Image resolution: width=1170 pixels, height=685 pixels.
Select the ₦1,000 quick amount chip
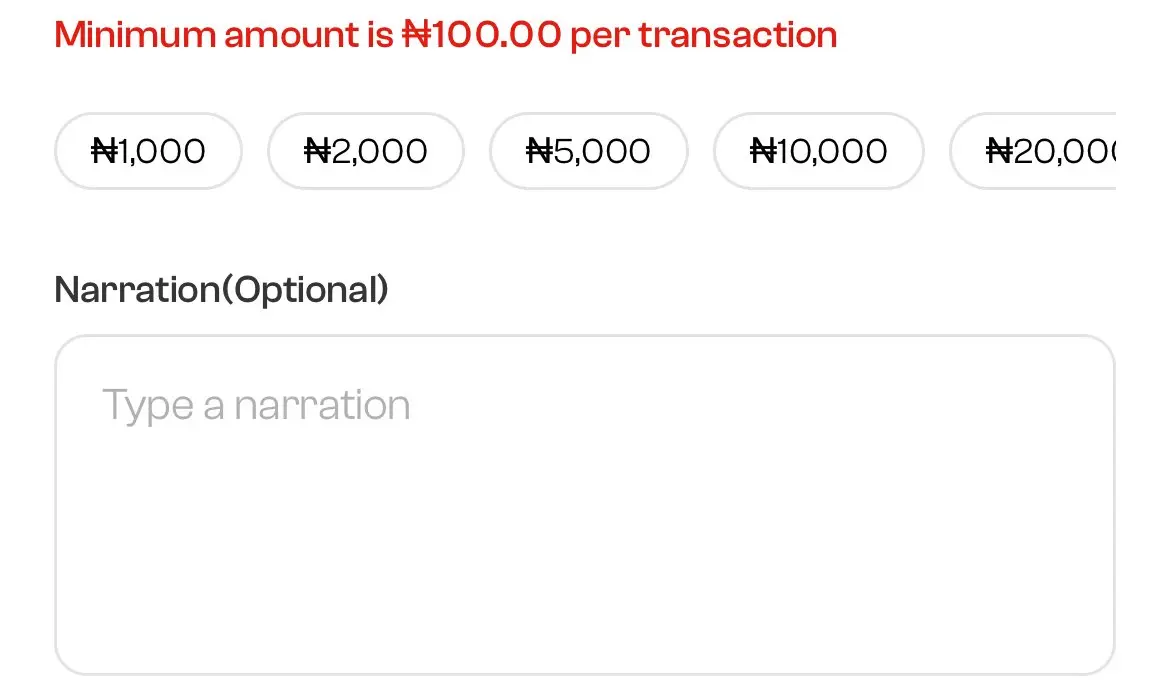click(148, 151)
